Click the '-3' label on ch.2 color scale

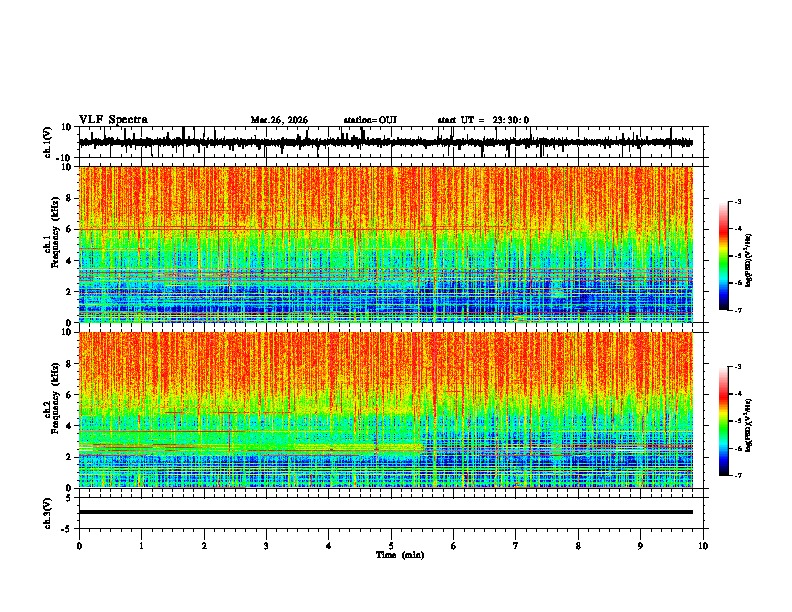point(737,367)
